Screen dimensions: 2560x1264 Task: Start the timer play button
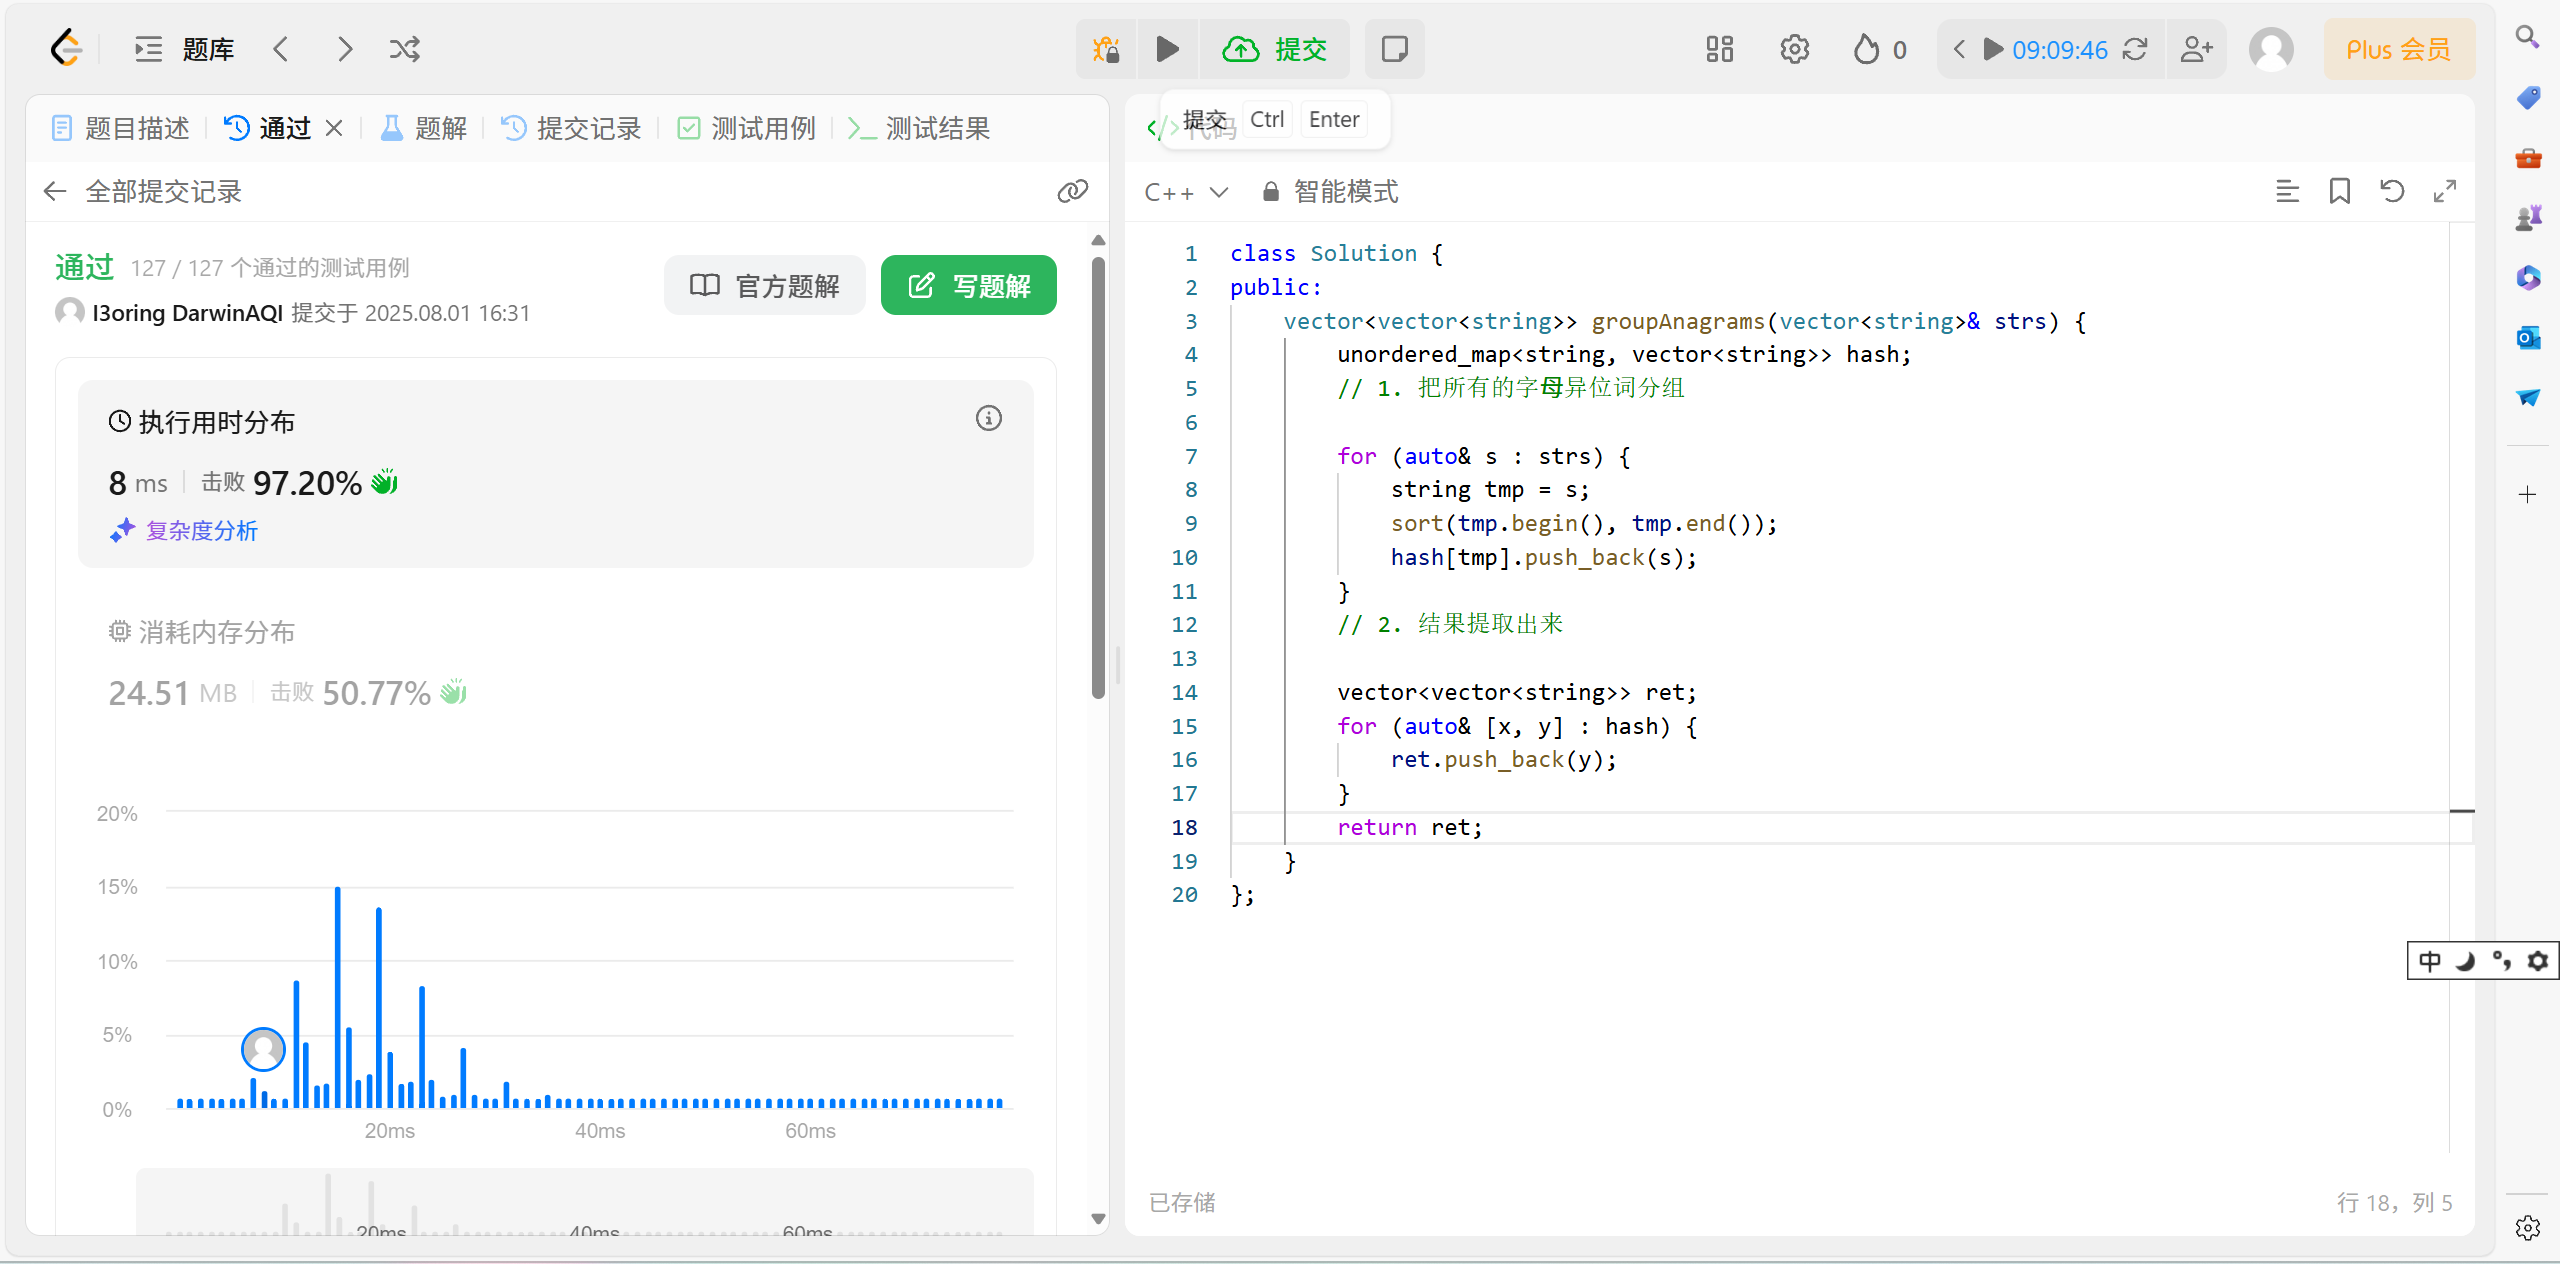coord(1993,49)
